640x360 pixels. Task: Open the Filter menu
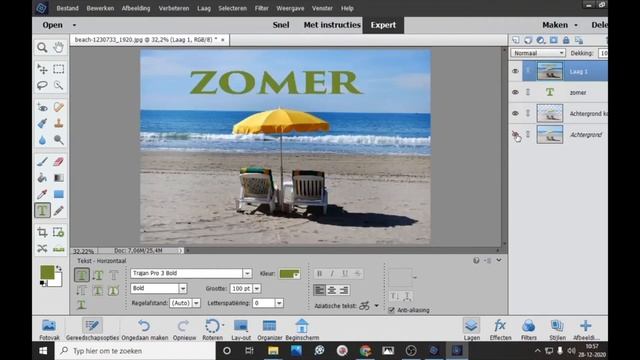point(262,8)
